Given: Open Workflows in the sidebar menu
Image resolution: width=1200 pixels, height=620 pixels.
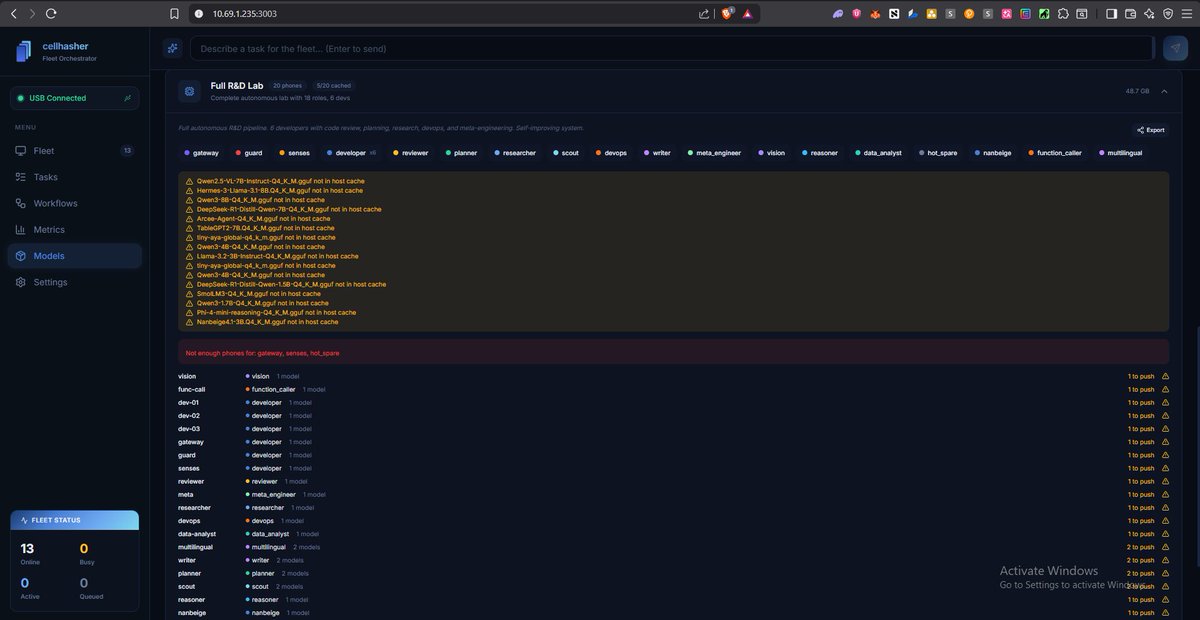Looking at the screenshot, I should tap(75, 203).
